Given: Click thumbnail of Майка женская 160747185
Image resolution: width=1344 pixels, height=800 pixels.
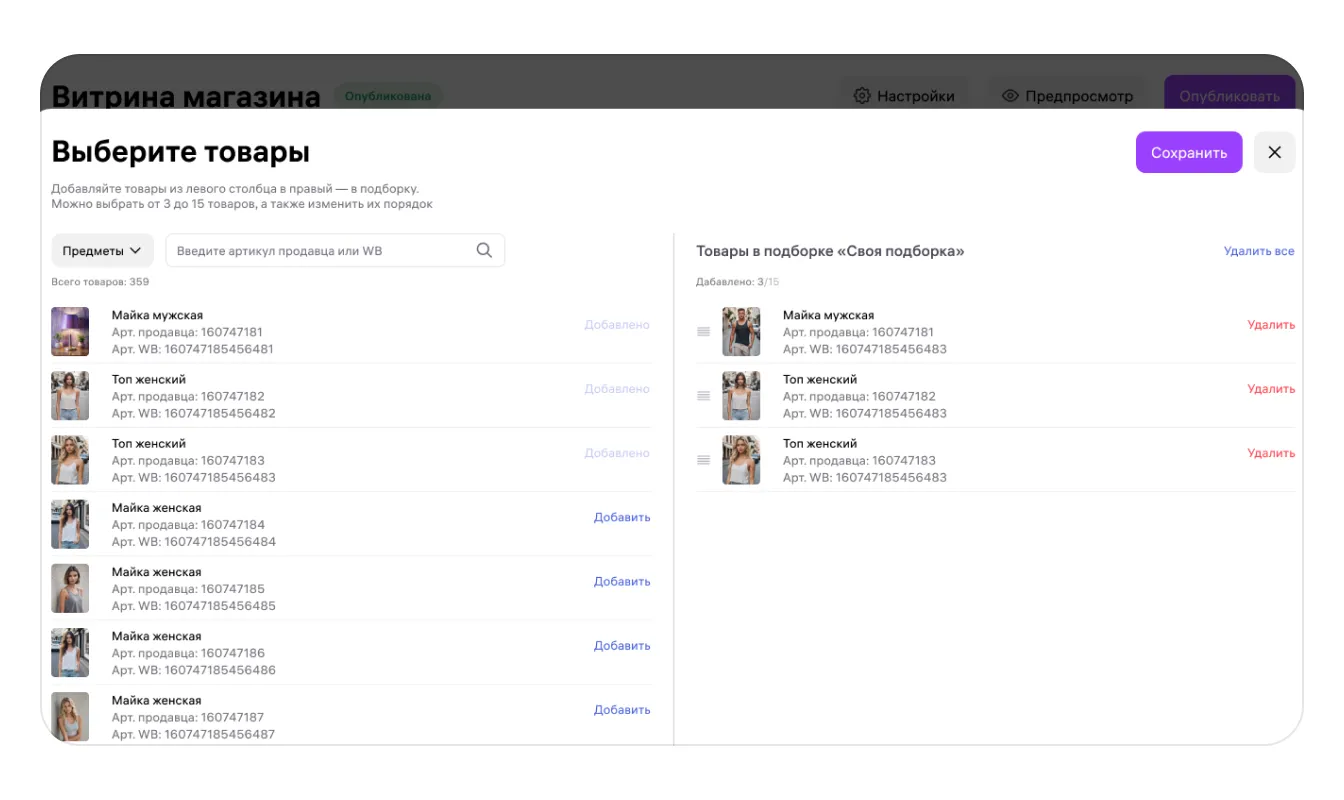Looking at the screenshot, I should pos(70,588).
